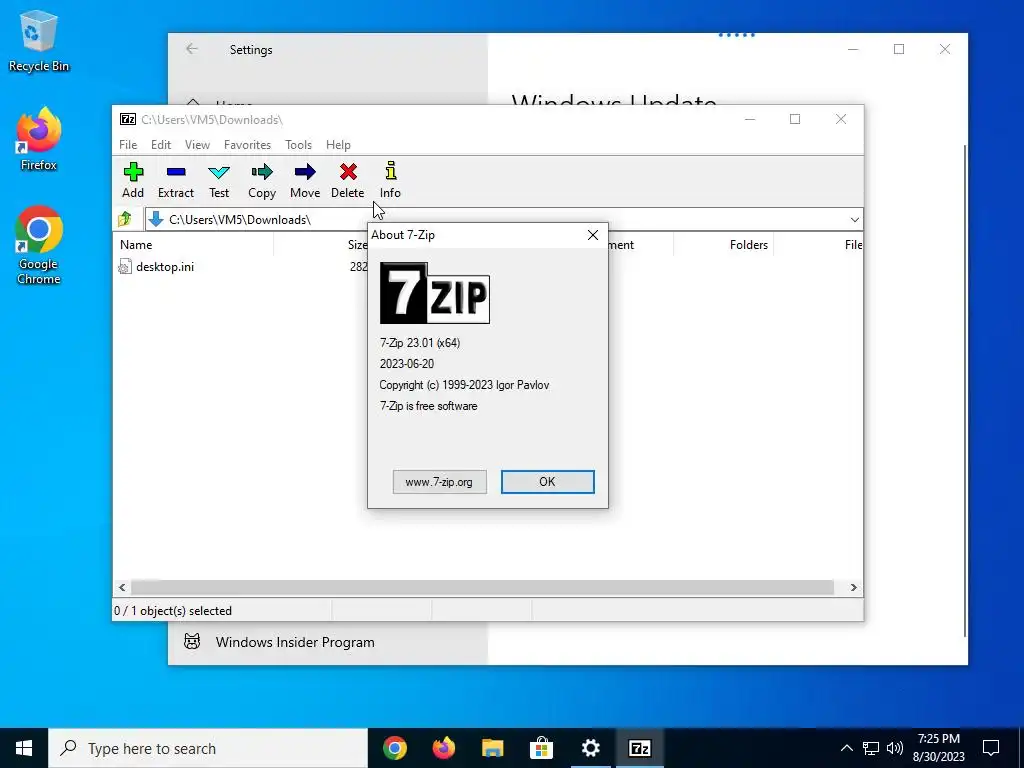
Task: Open Microsoft Store from the taskbar
Action: coord(541,748)
